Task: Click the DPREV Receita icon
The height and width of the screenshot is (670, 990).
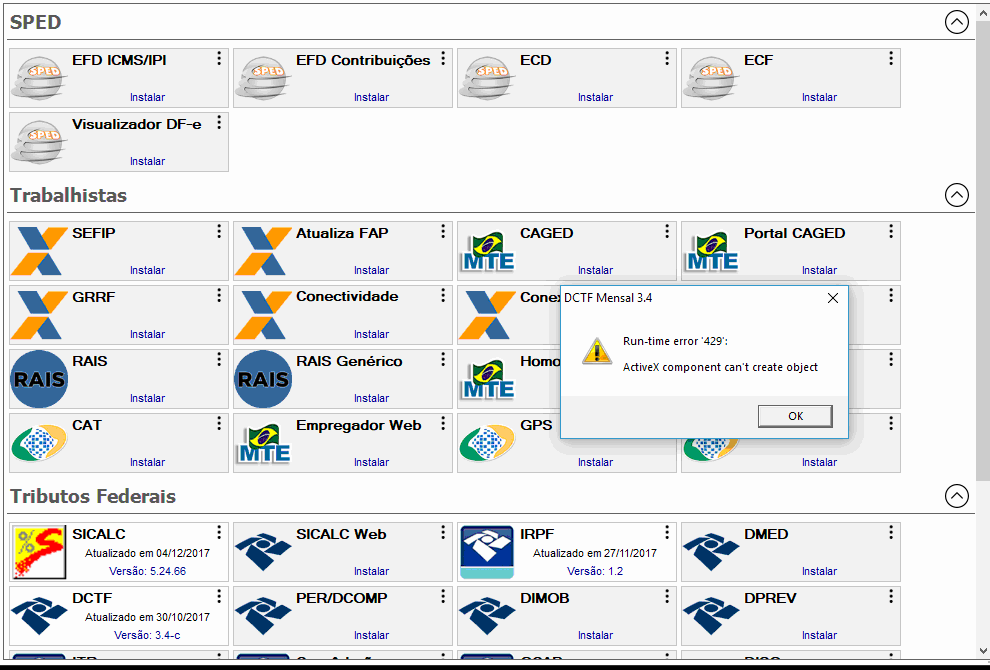Action: coord(712,616)
